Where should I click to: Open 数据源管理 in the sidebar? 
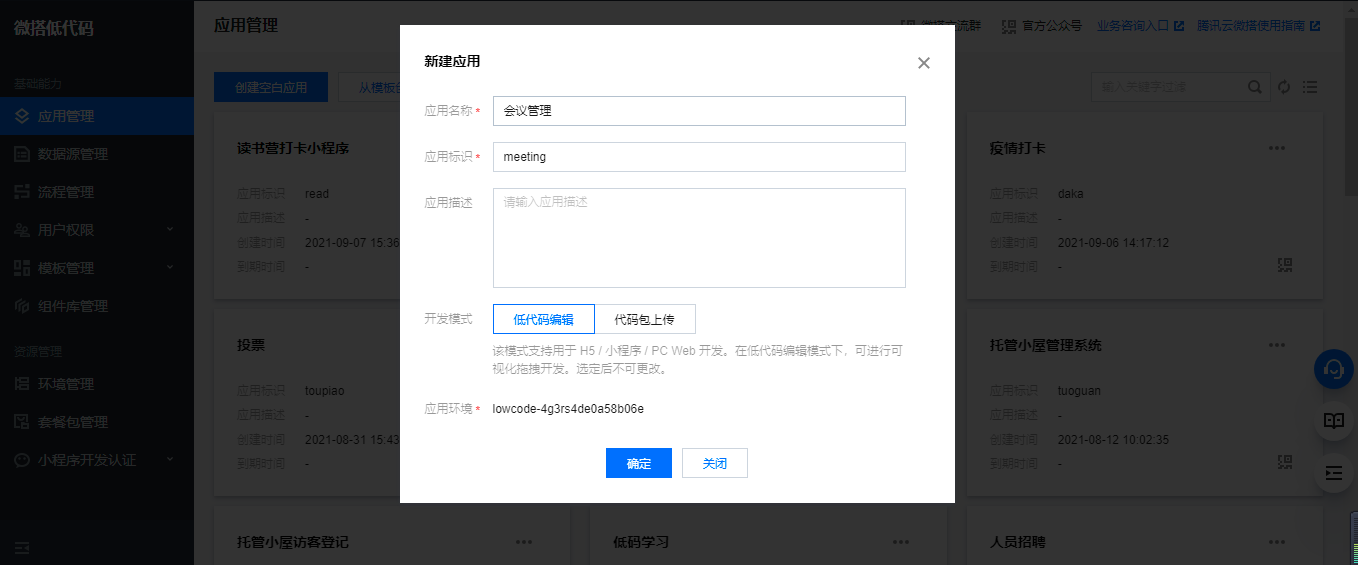coord(97,154)
